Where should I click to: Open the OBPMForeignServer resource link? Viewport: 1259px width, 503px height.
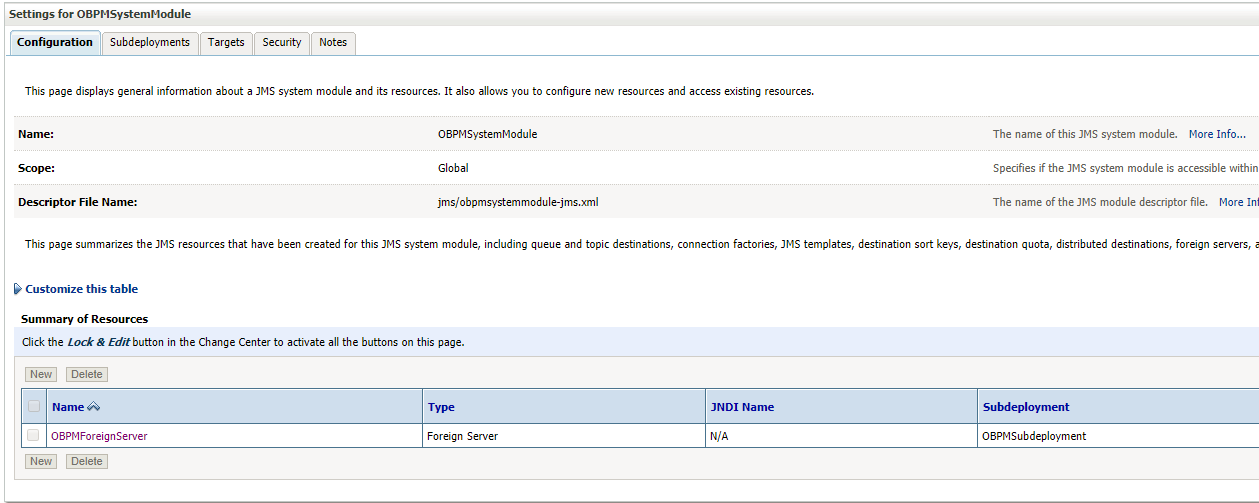99,436
